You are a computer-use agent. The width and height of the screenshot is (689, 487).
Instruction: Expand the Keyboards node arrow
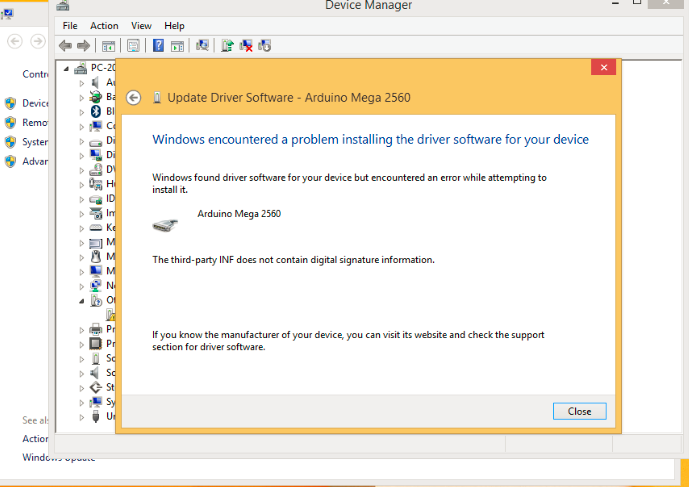pyautogui.click(x=82, y=228)
